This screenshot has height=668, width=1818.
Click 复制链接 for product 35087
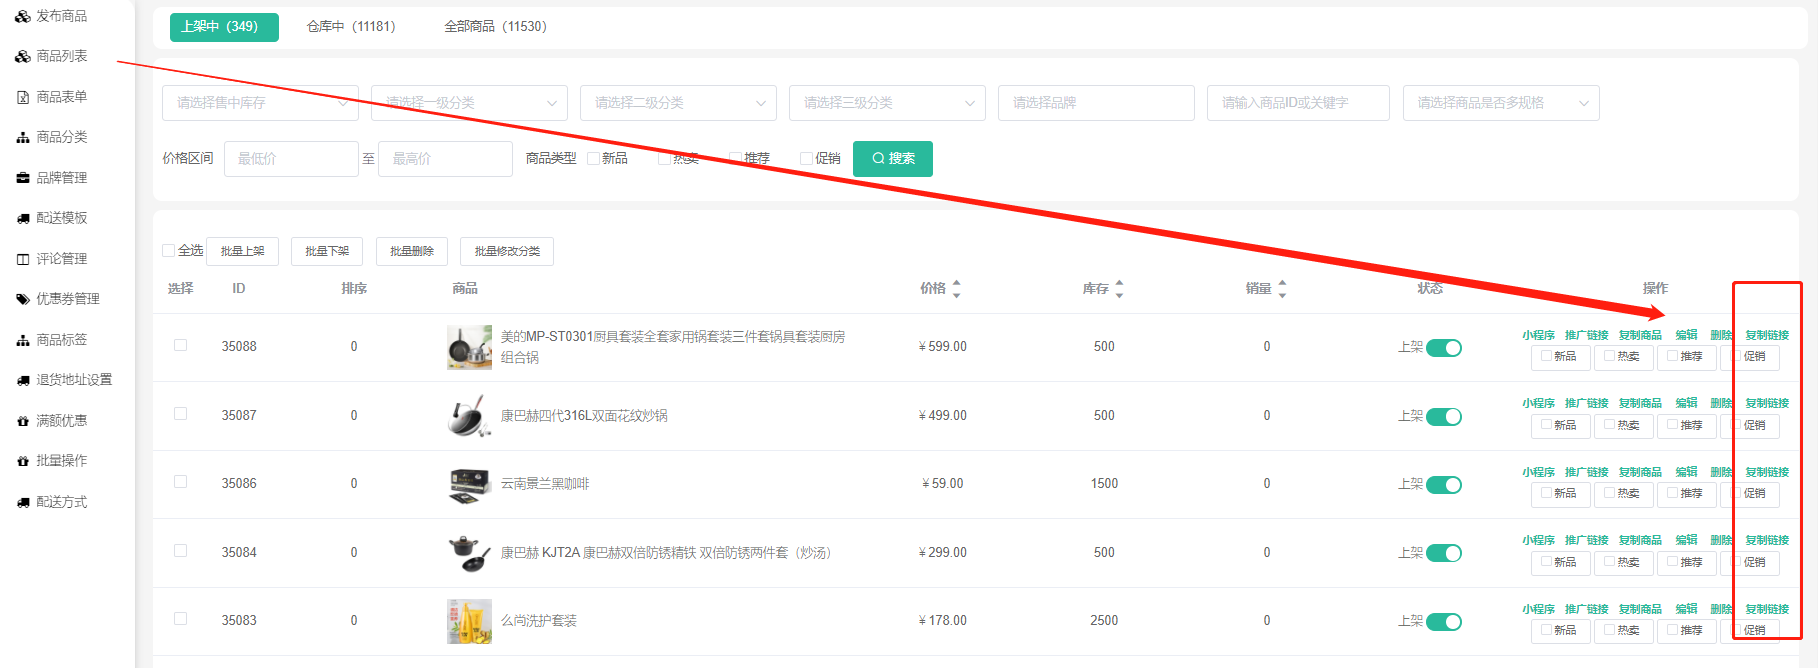coord(1766,403)
